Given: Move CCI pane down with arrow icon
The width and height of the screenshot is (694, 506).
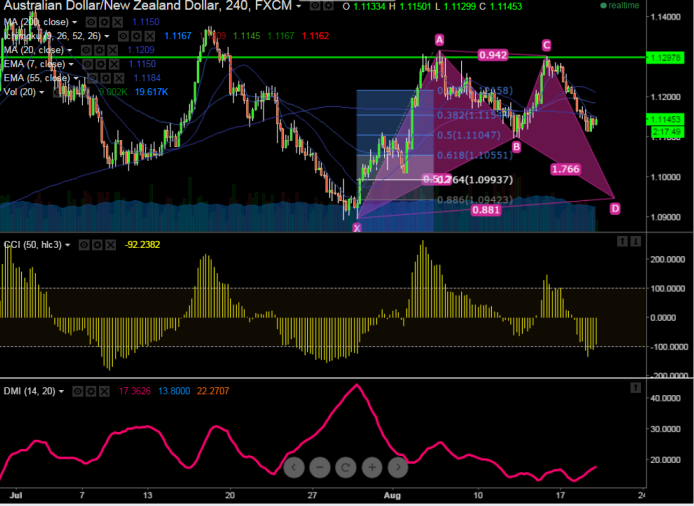Looking at the screenshot, I should pos(636,241).
